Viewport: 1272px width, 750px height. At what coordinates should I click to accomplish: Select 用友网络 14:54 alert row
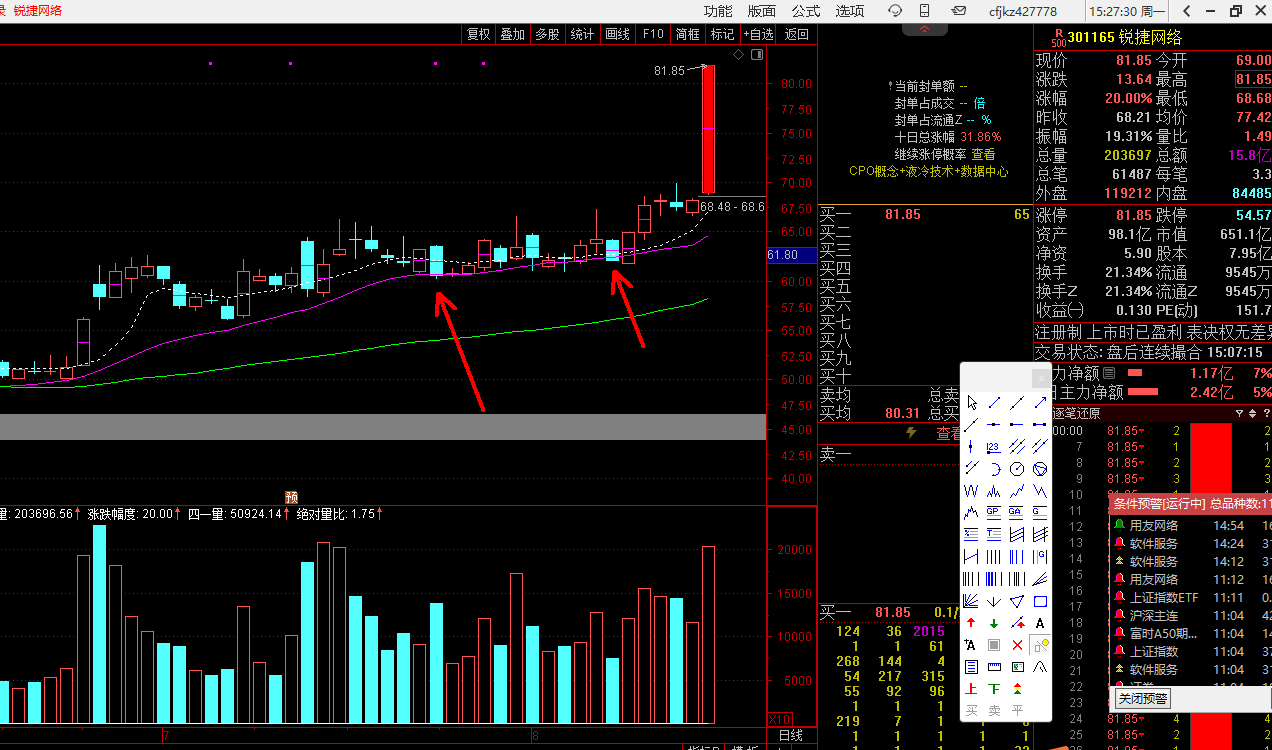coord(1189,525)
